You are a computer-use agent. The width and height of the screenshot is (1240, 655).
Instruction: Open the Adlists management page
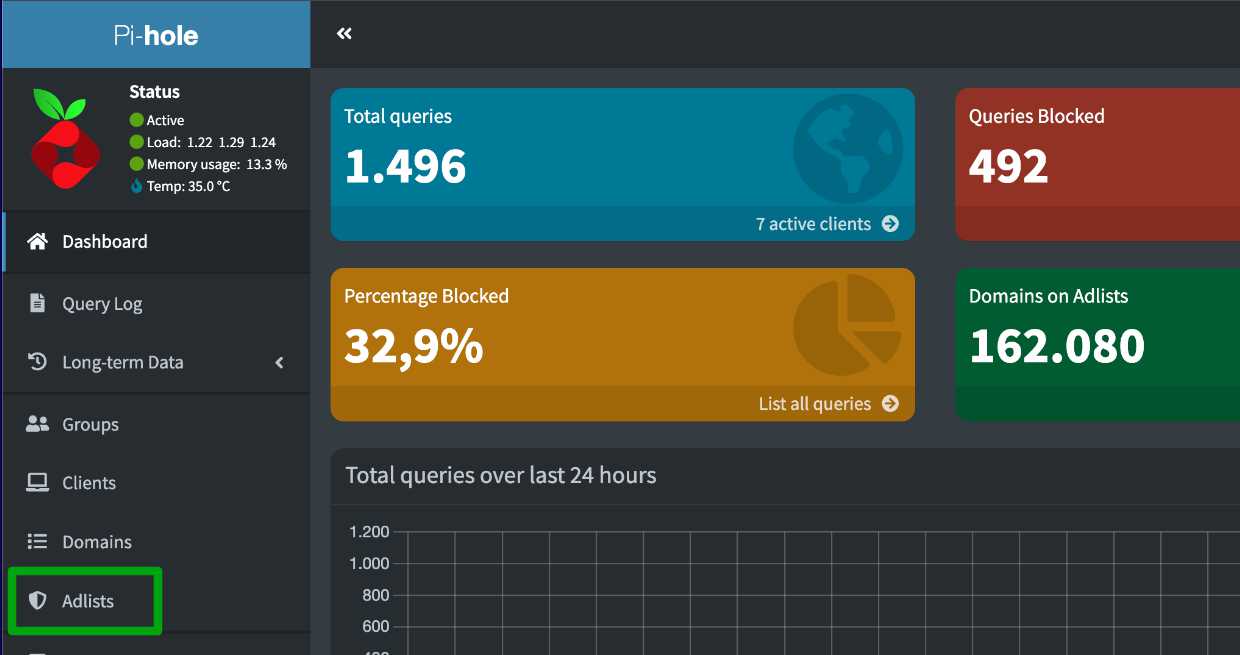[156, 600]
